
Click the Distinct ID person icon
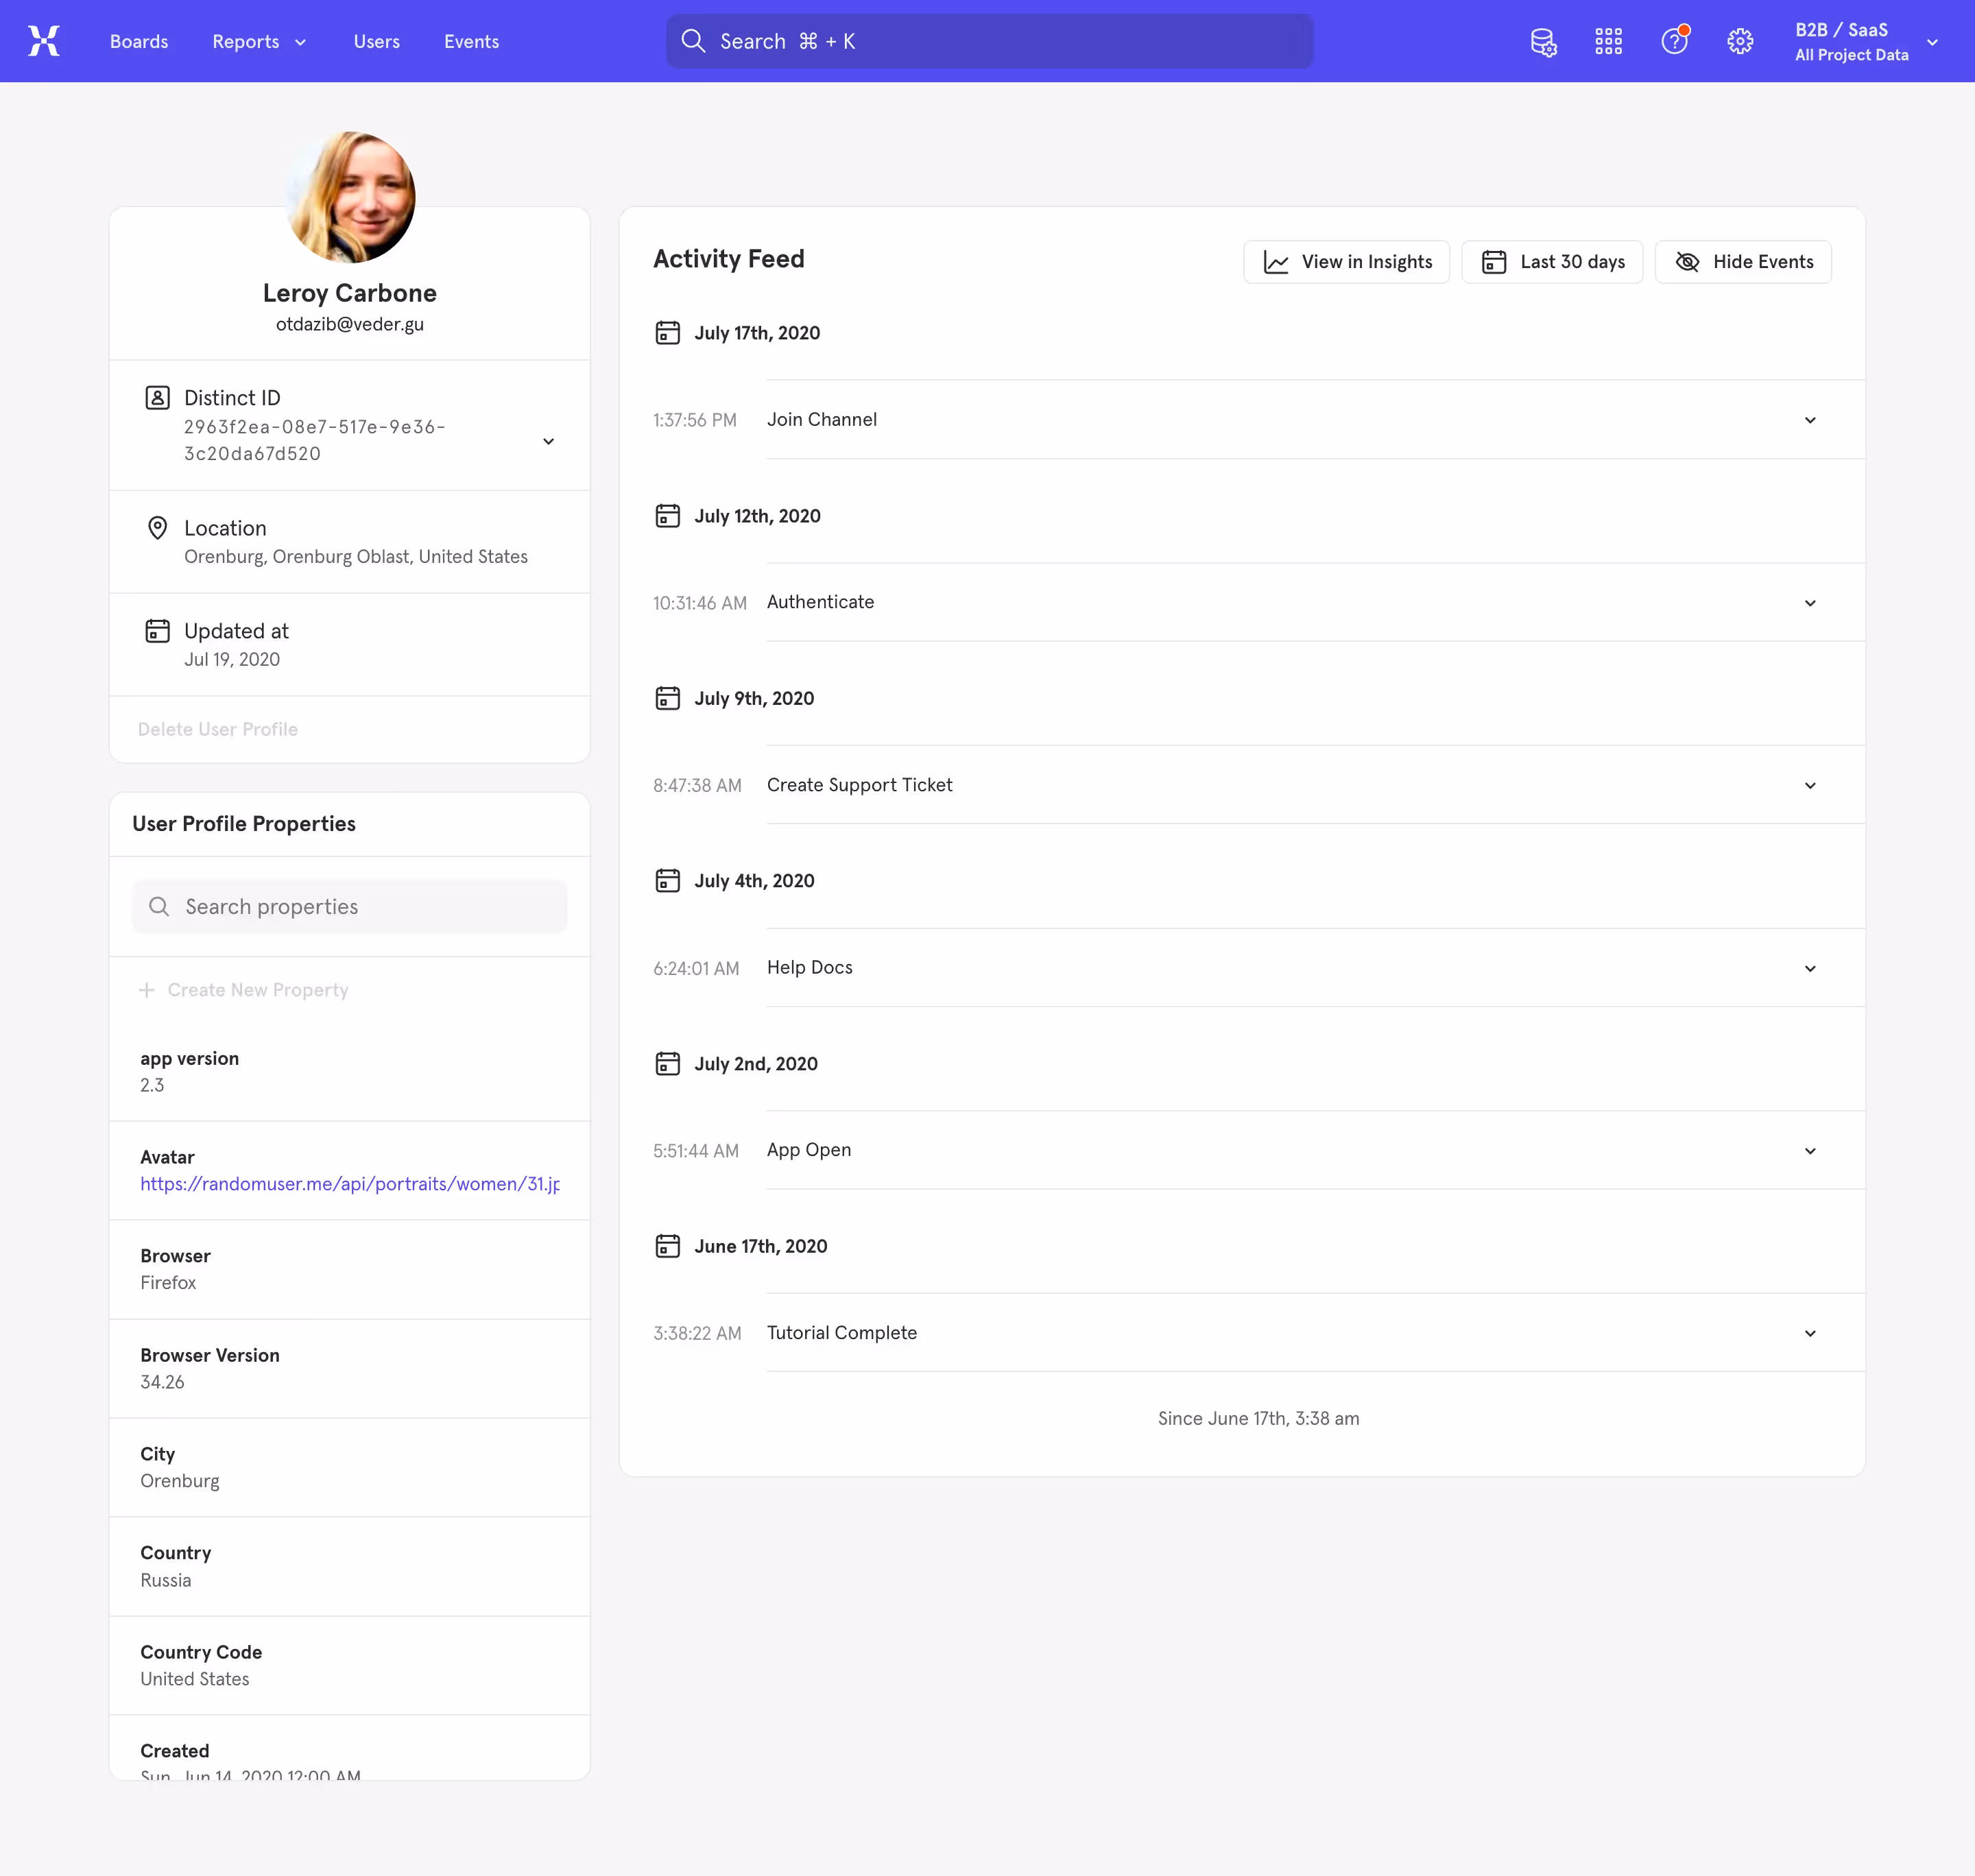point(157,397)
